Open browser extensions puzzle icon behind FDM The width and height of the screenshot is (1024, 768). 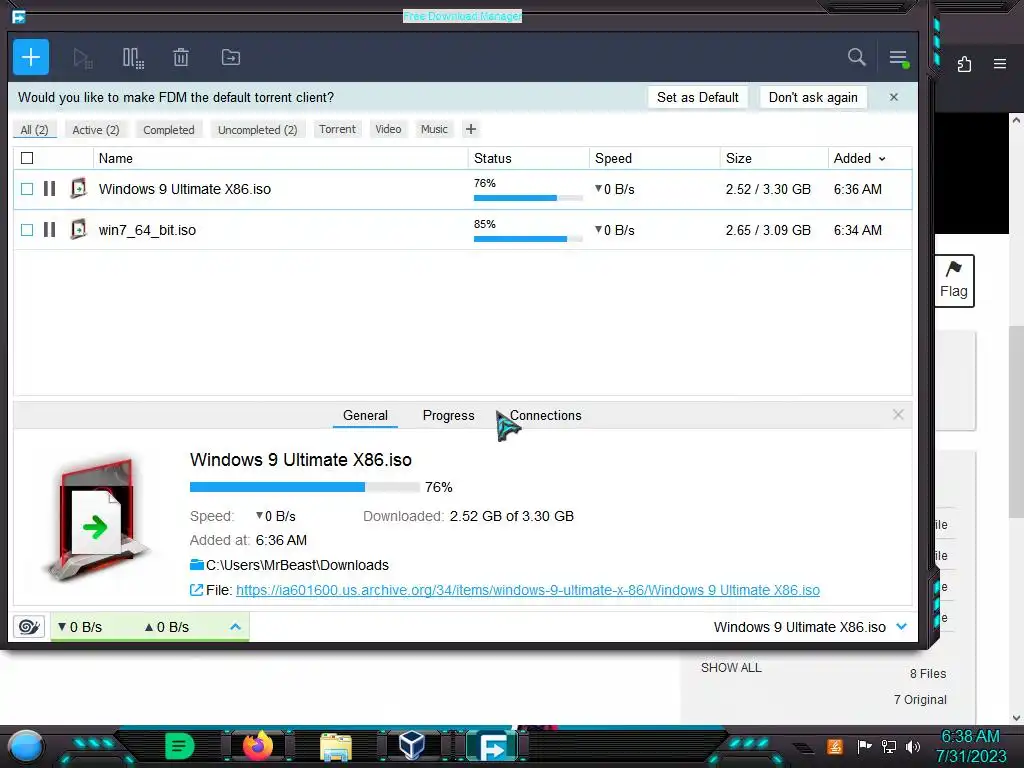click(x=965, y=64)
